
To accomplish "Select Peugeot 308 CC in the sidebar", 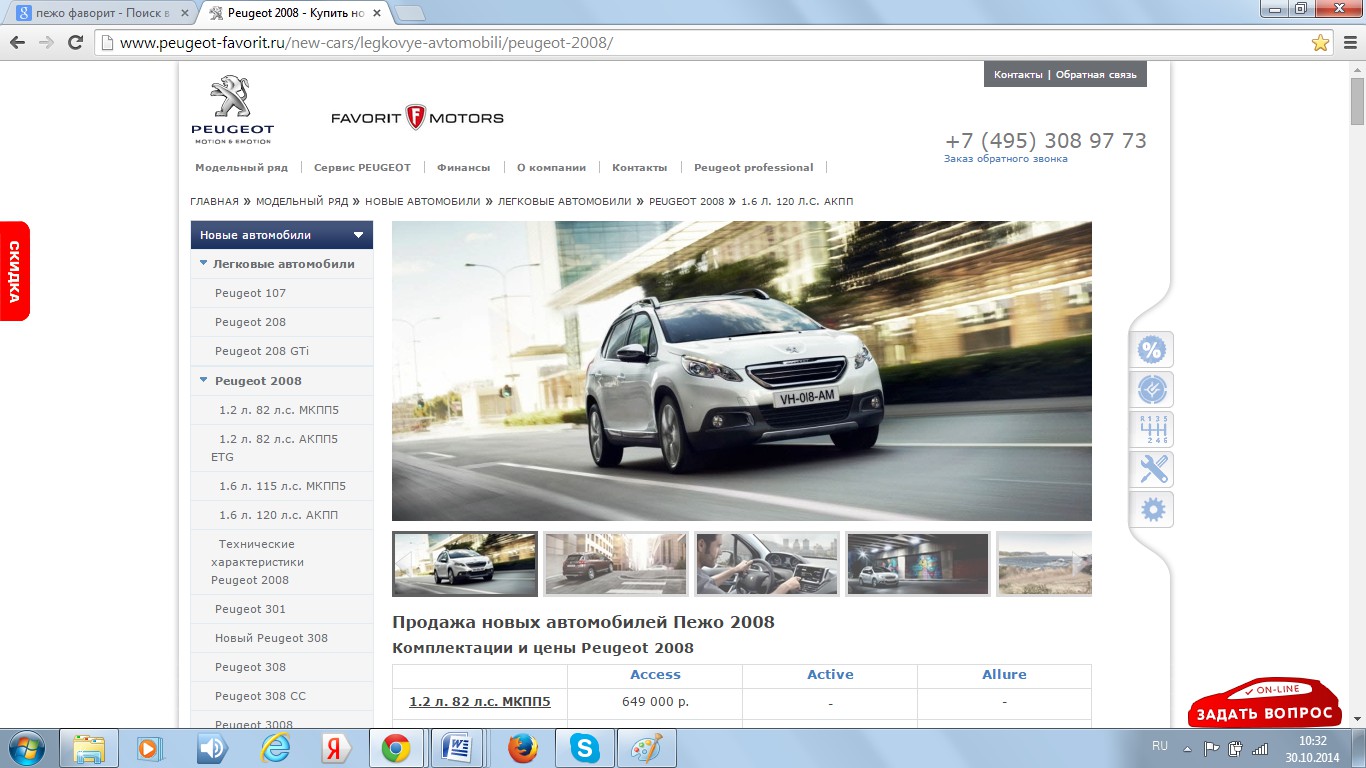I will 260,696.
